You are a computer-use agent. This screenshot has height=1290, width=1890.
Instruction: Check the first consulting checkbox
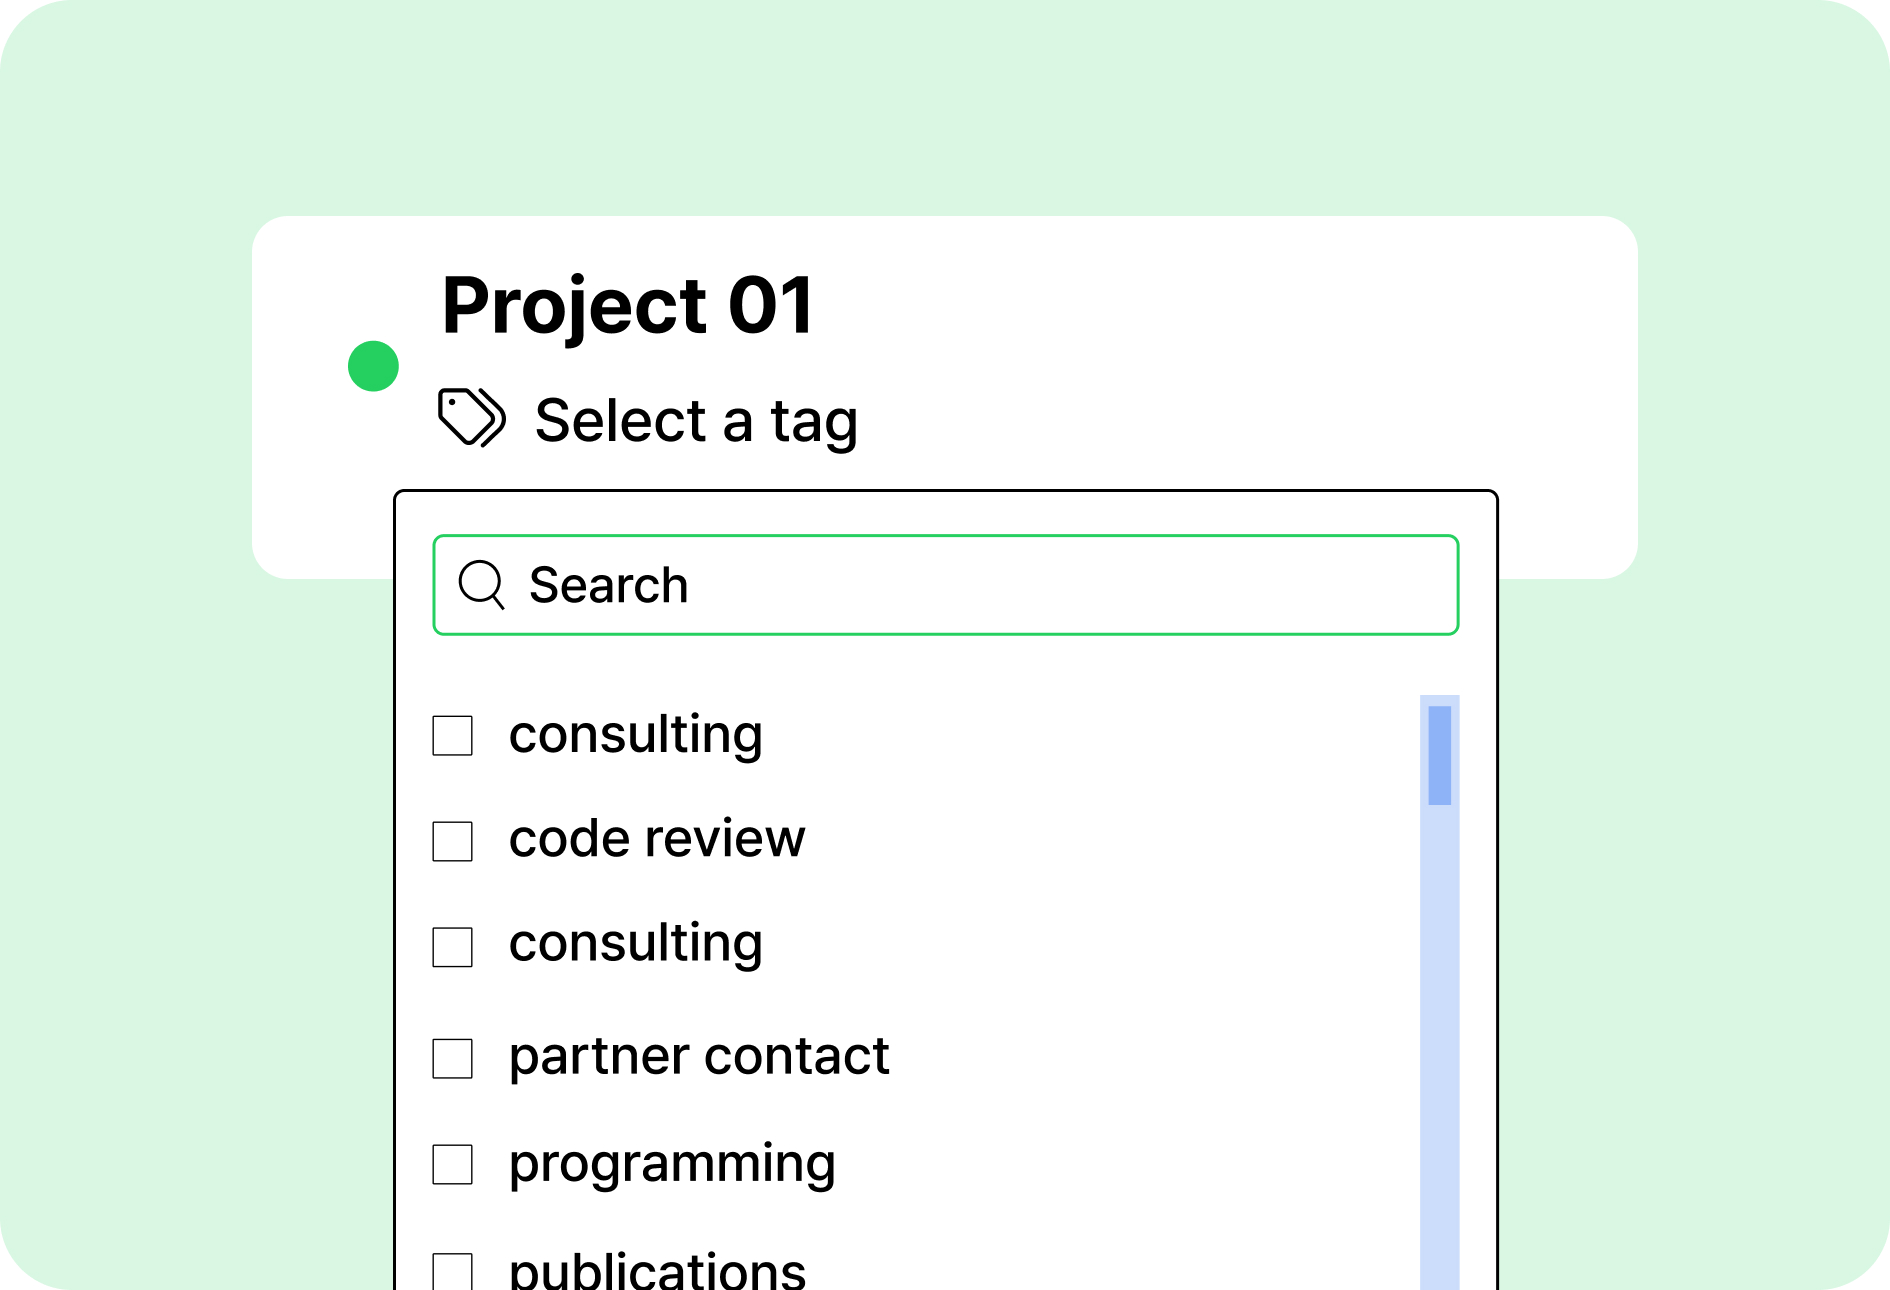click(452, 735)
